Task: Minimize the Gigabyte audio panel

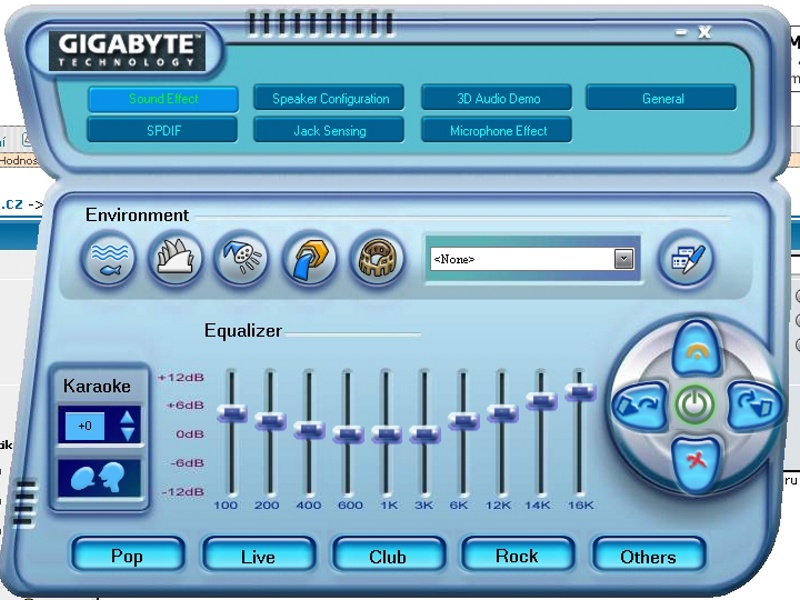Action: 681,33
